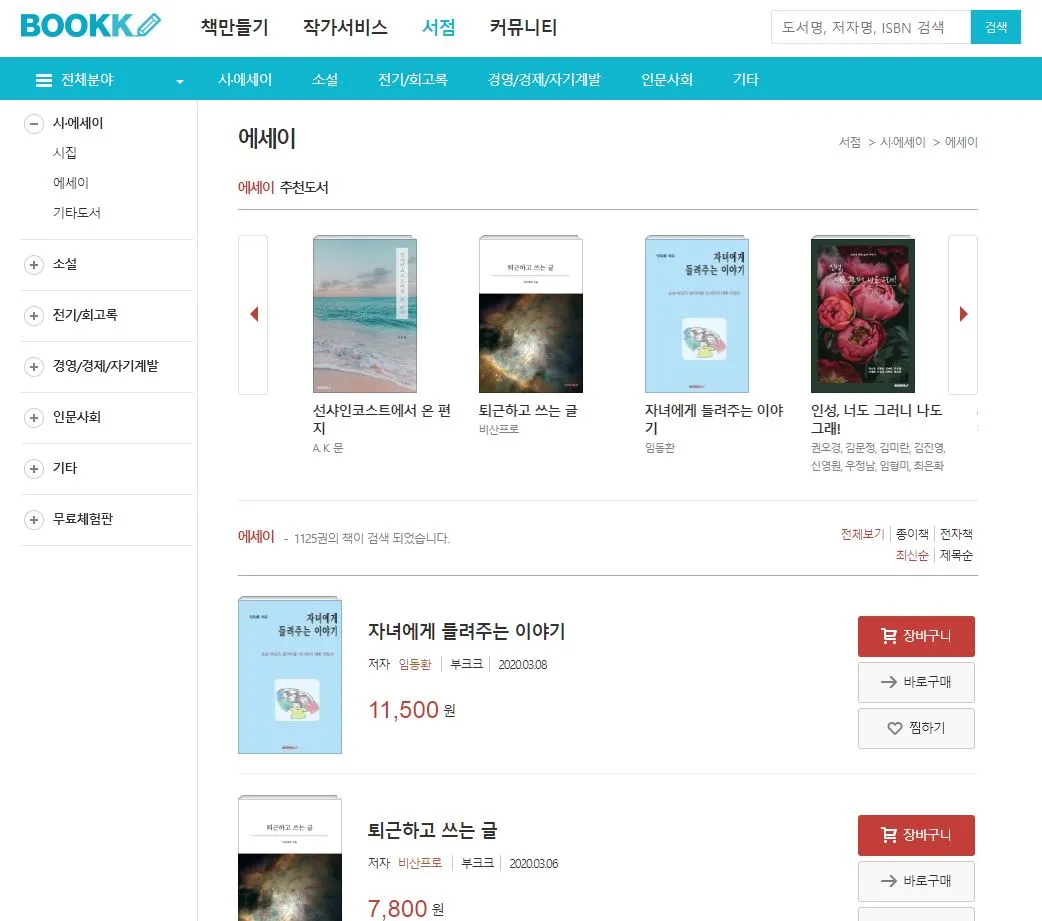The image size is (1042, 921).
Task: Select 인문사회 in the blue category bar
Action: (x=667, y=80)
